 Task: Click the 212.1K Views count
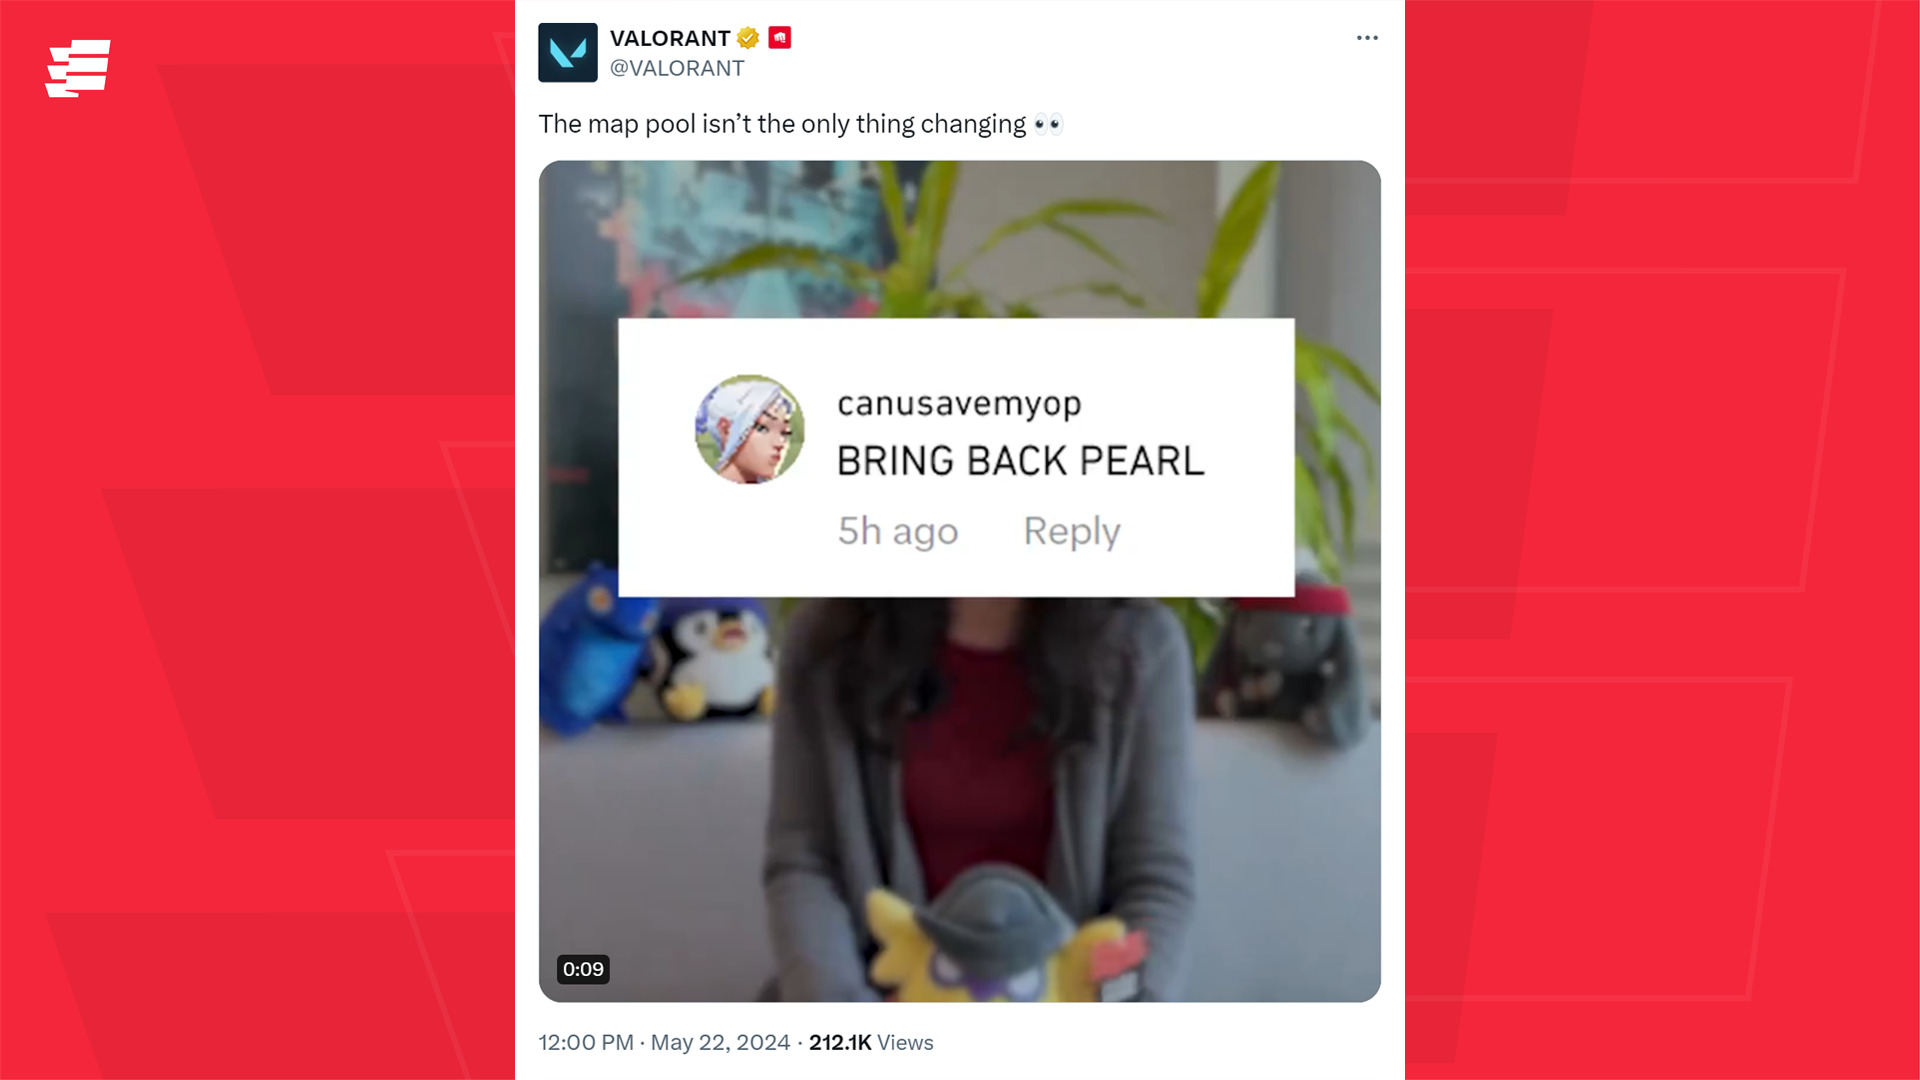871,1042
